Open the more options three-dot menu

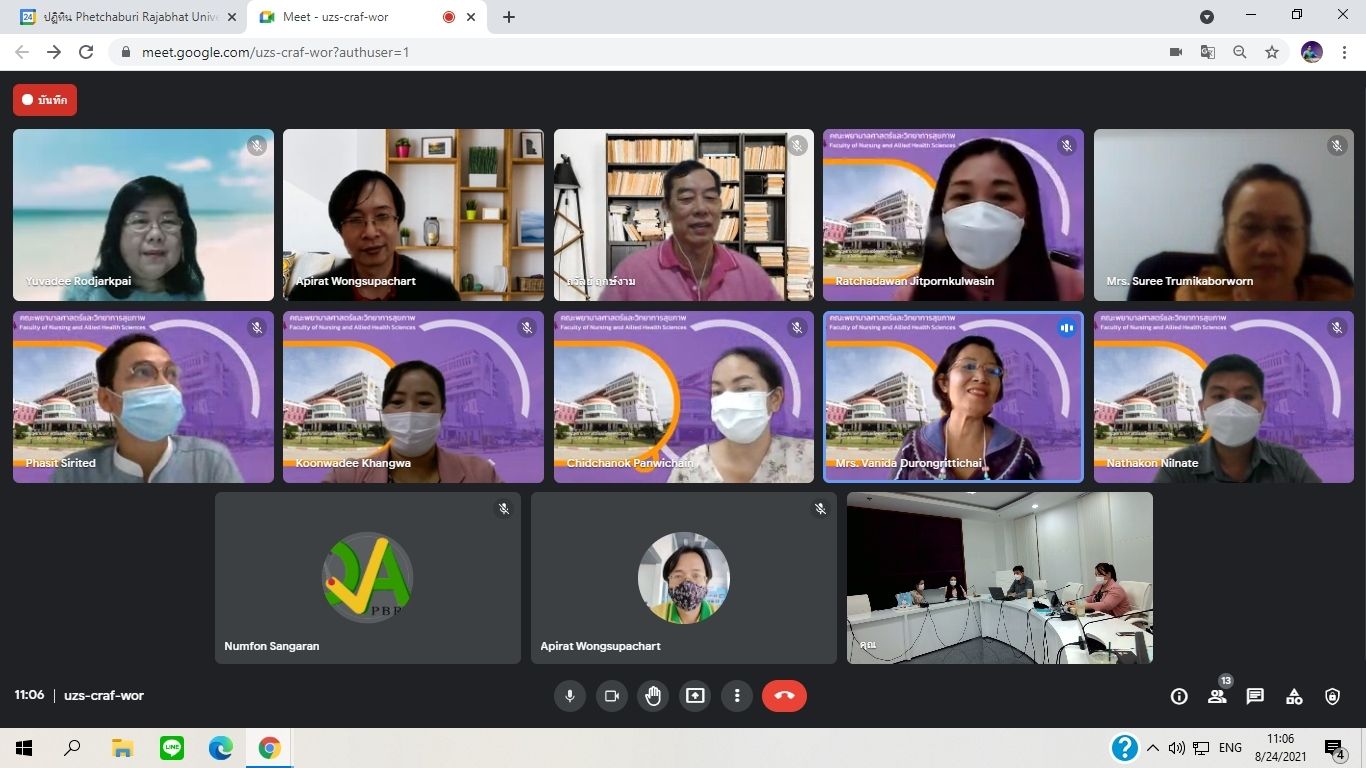(737, 696)
